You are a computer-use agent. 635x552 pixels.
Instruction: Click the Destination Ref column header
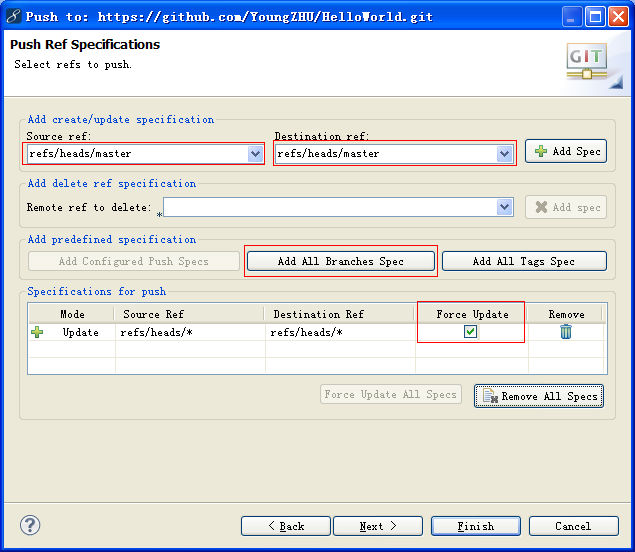pyautogui.click(x=339, y=314)
